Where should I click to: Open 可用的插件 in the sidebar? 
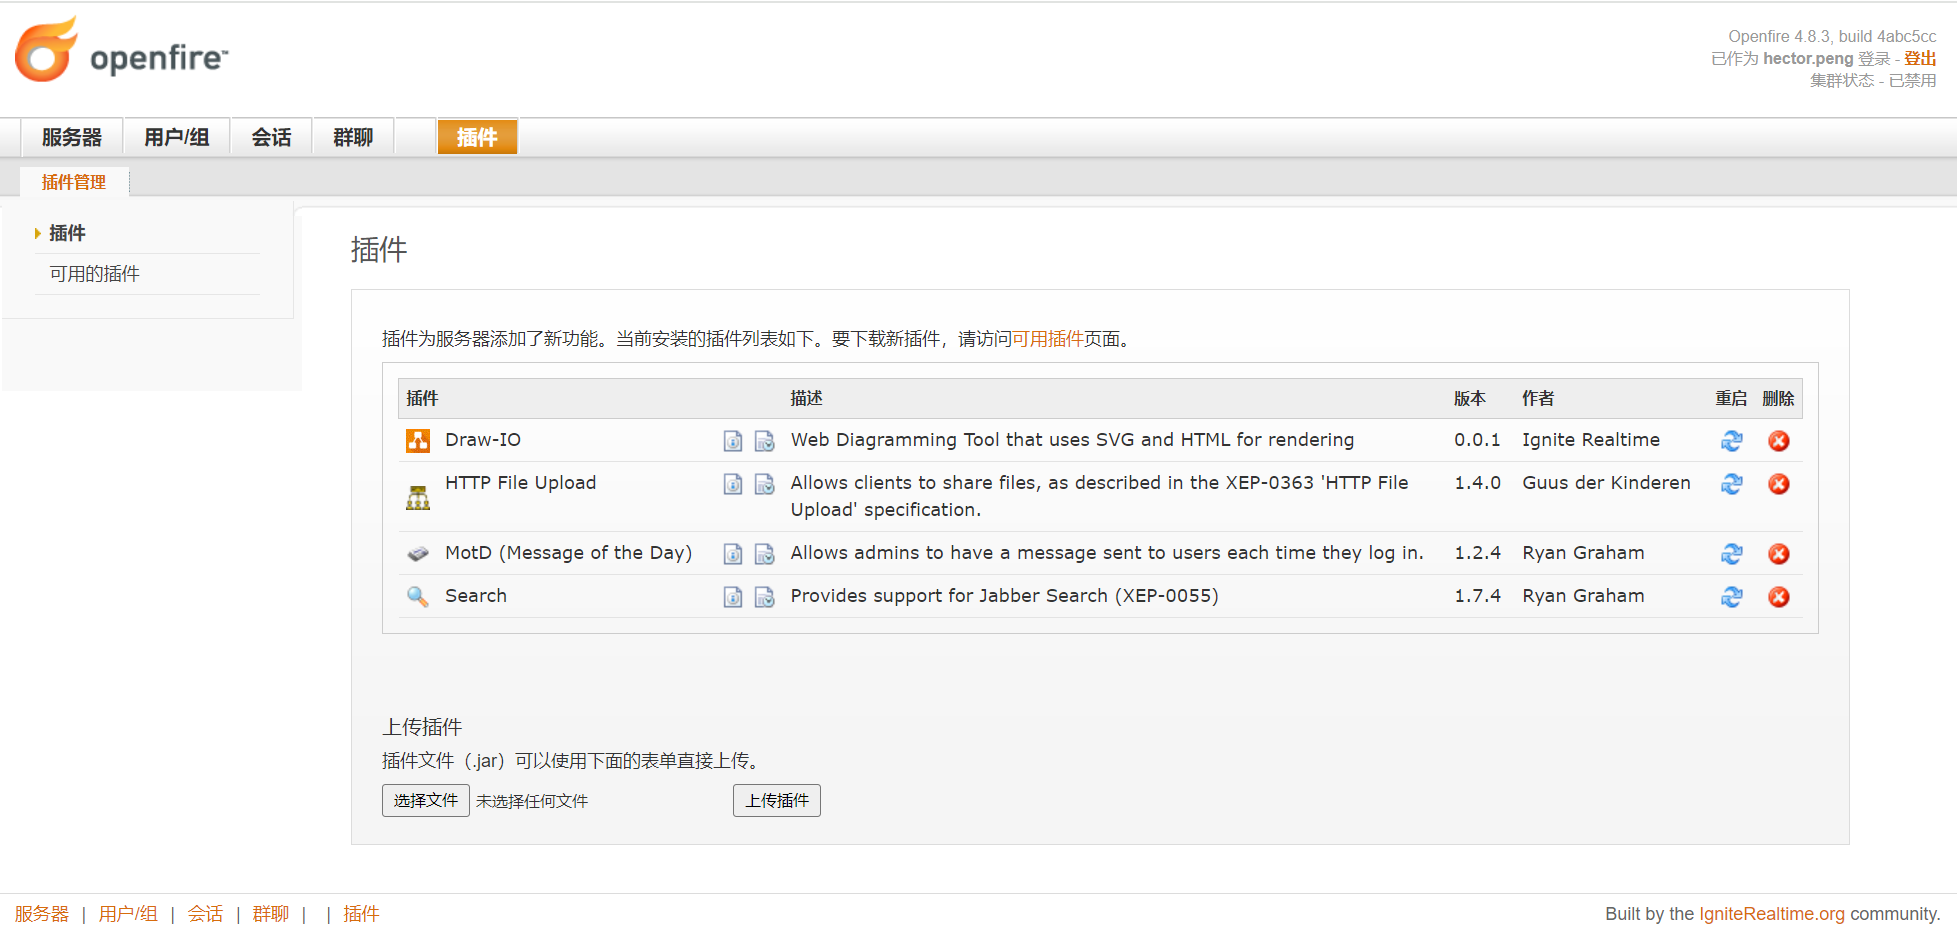tap(95, 274)
